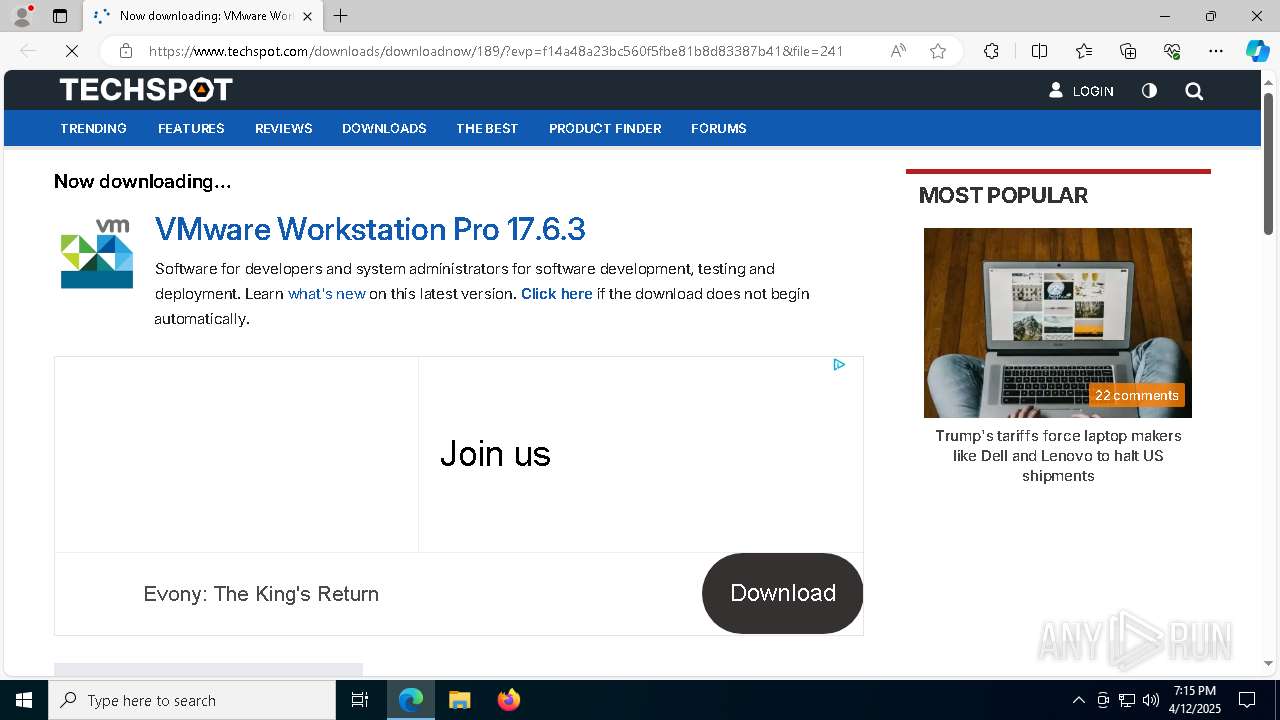
Task: Enable split screen view
Action: tap(1039, 51)
